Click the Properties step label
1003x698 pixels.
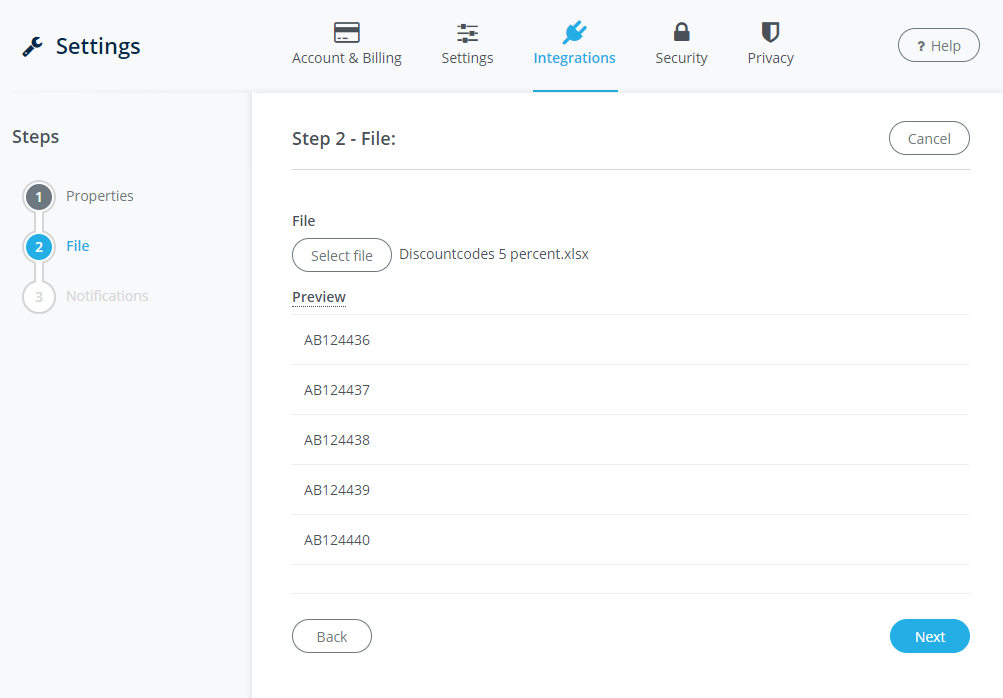(x=99, y=196)
